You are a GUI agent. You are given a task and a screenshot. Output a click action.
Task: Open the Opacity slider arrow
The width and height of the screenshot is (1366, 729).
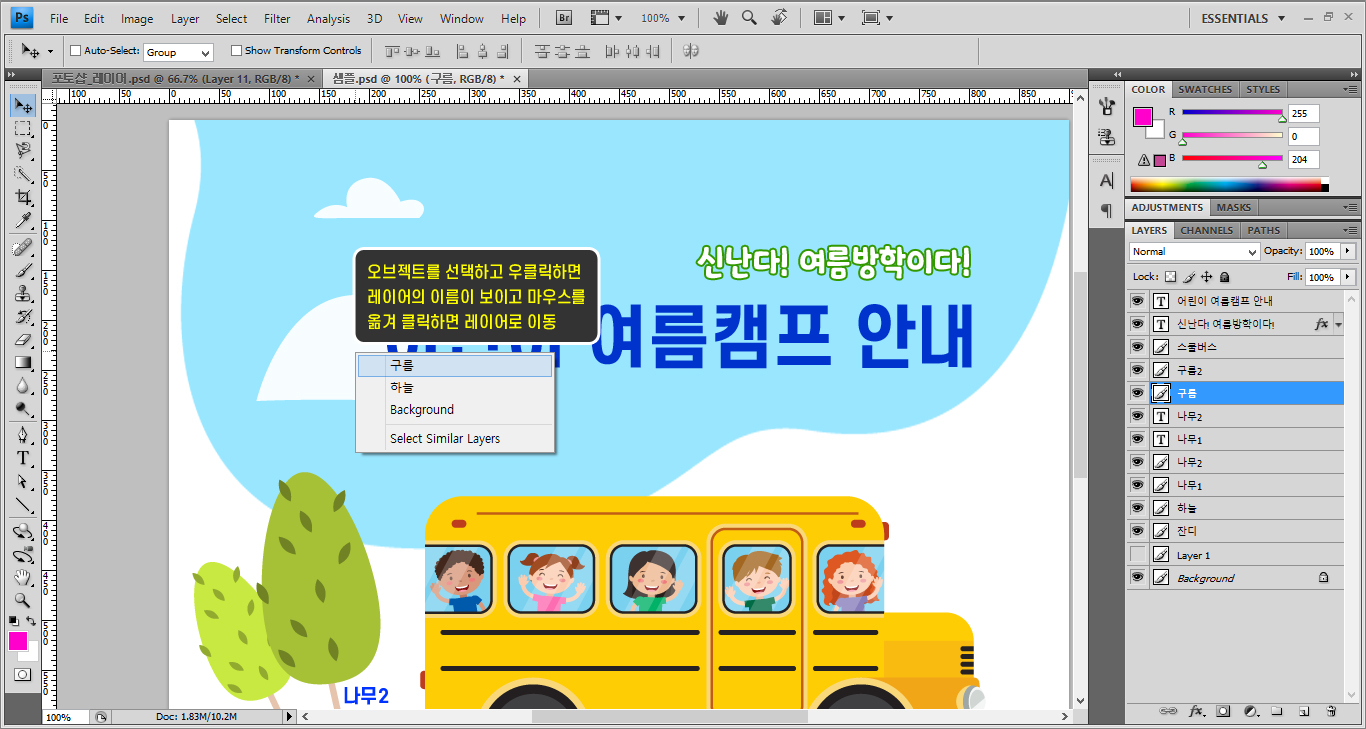coord(1348,252)
